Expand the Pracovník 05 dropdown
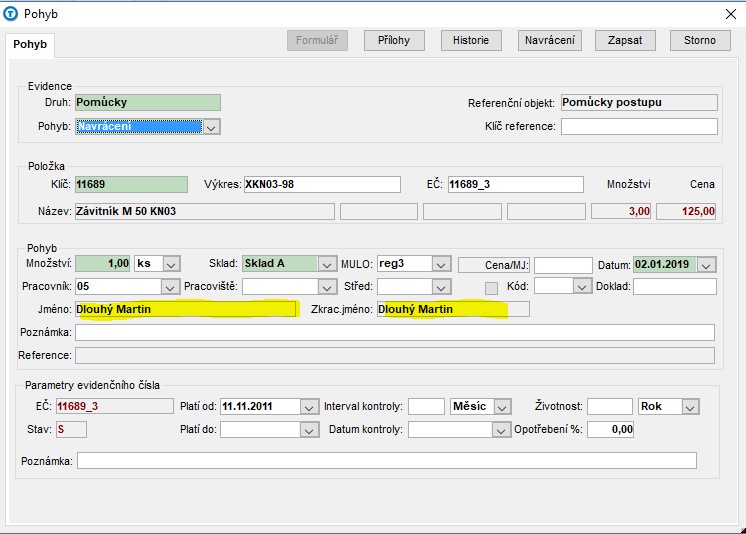The height and width of the screenshot is (534, 746). [x=169, y=287]
